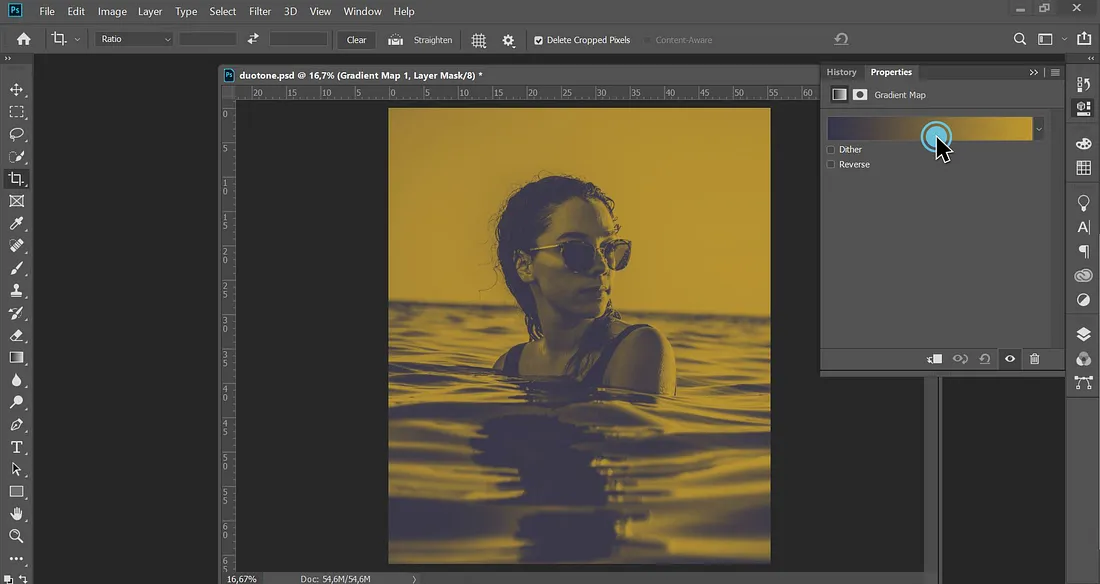Expand the left toolbox double arrows

point(8,59)
